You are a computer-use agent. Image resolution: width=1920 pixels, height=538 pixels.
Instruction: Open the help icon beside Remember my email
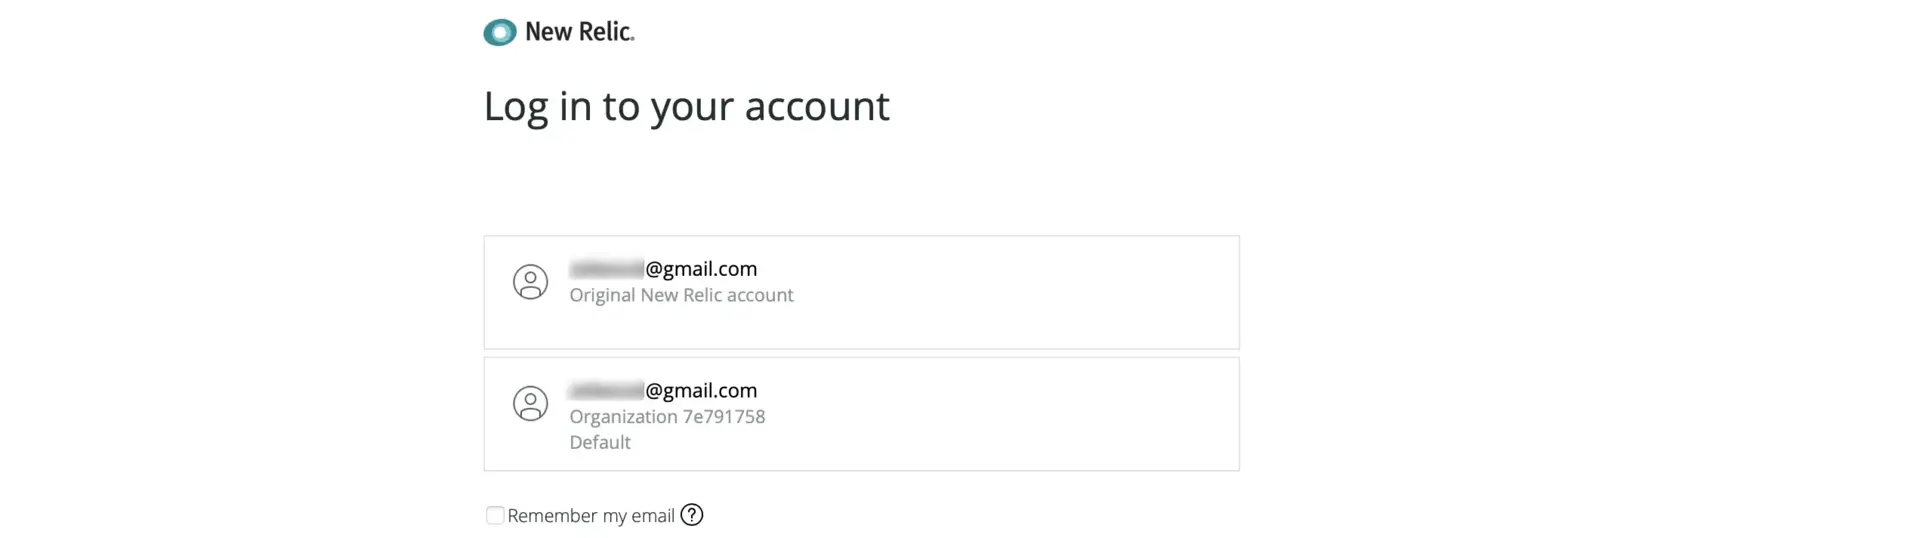692,515
